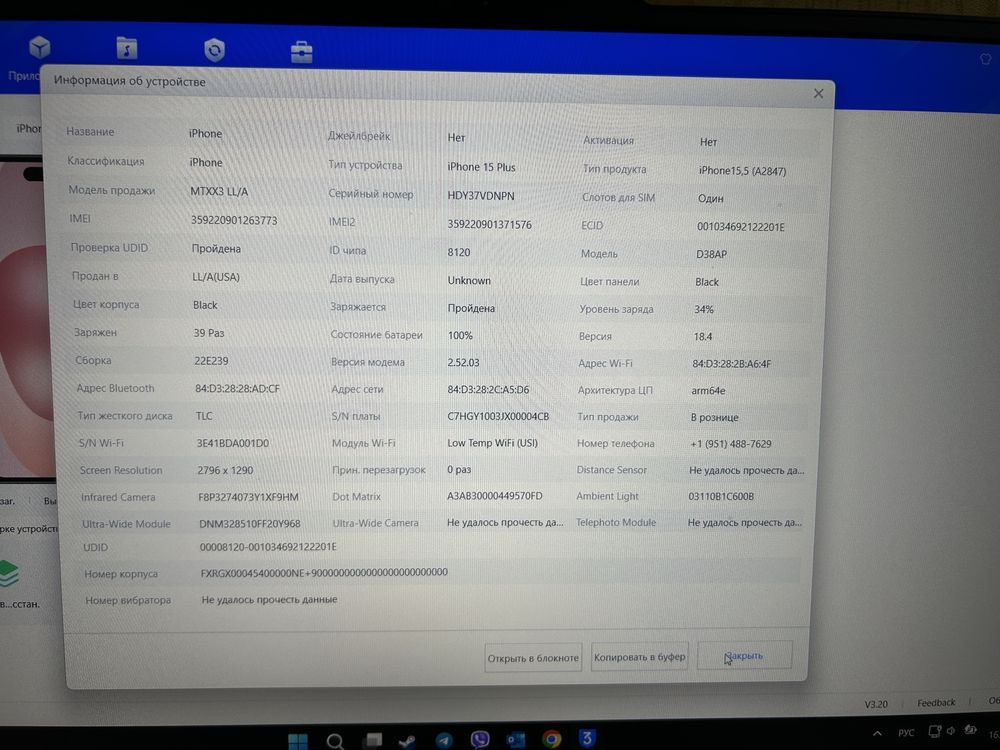The image size is (1000, 750).
Task: Select IMEI2 value 359220901371576
Action: tap(489, 224)
